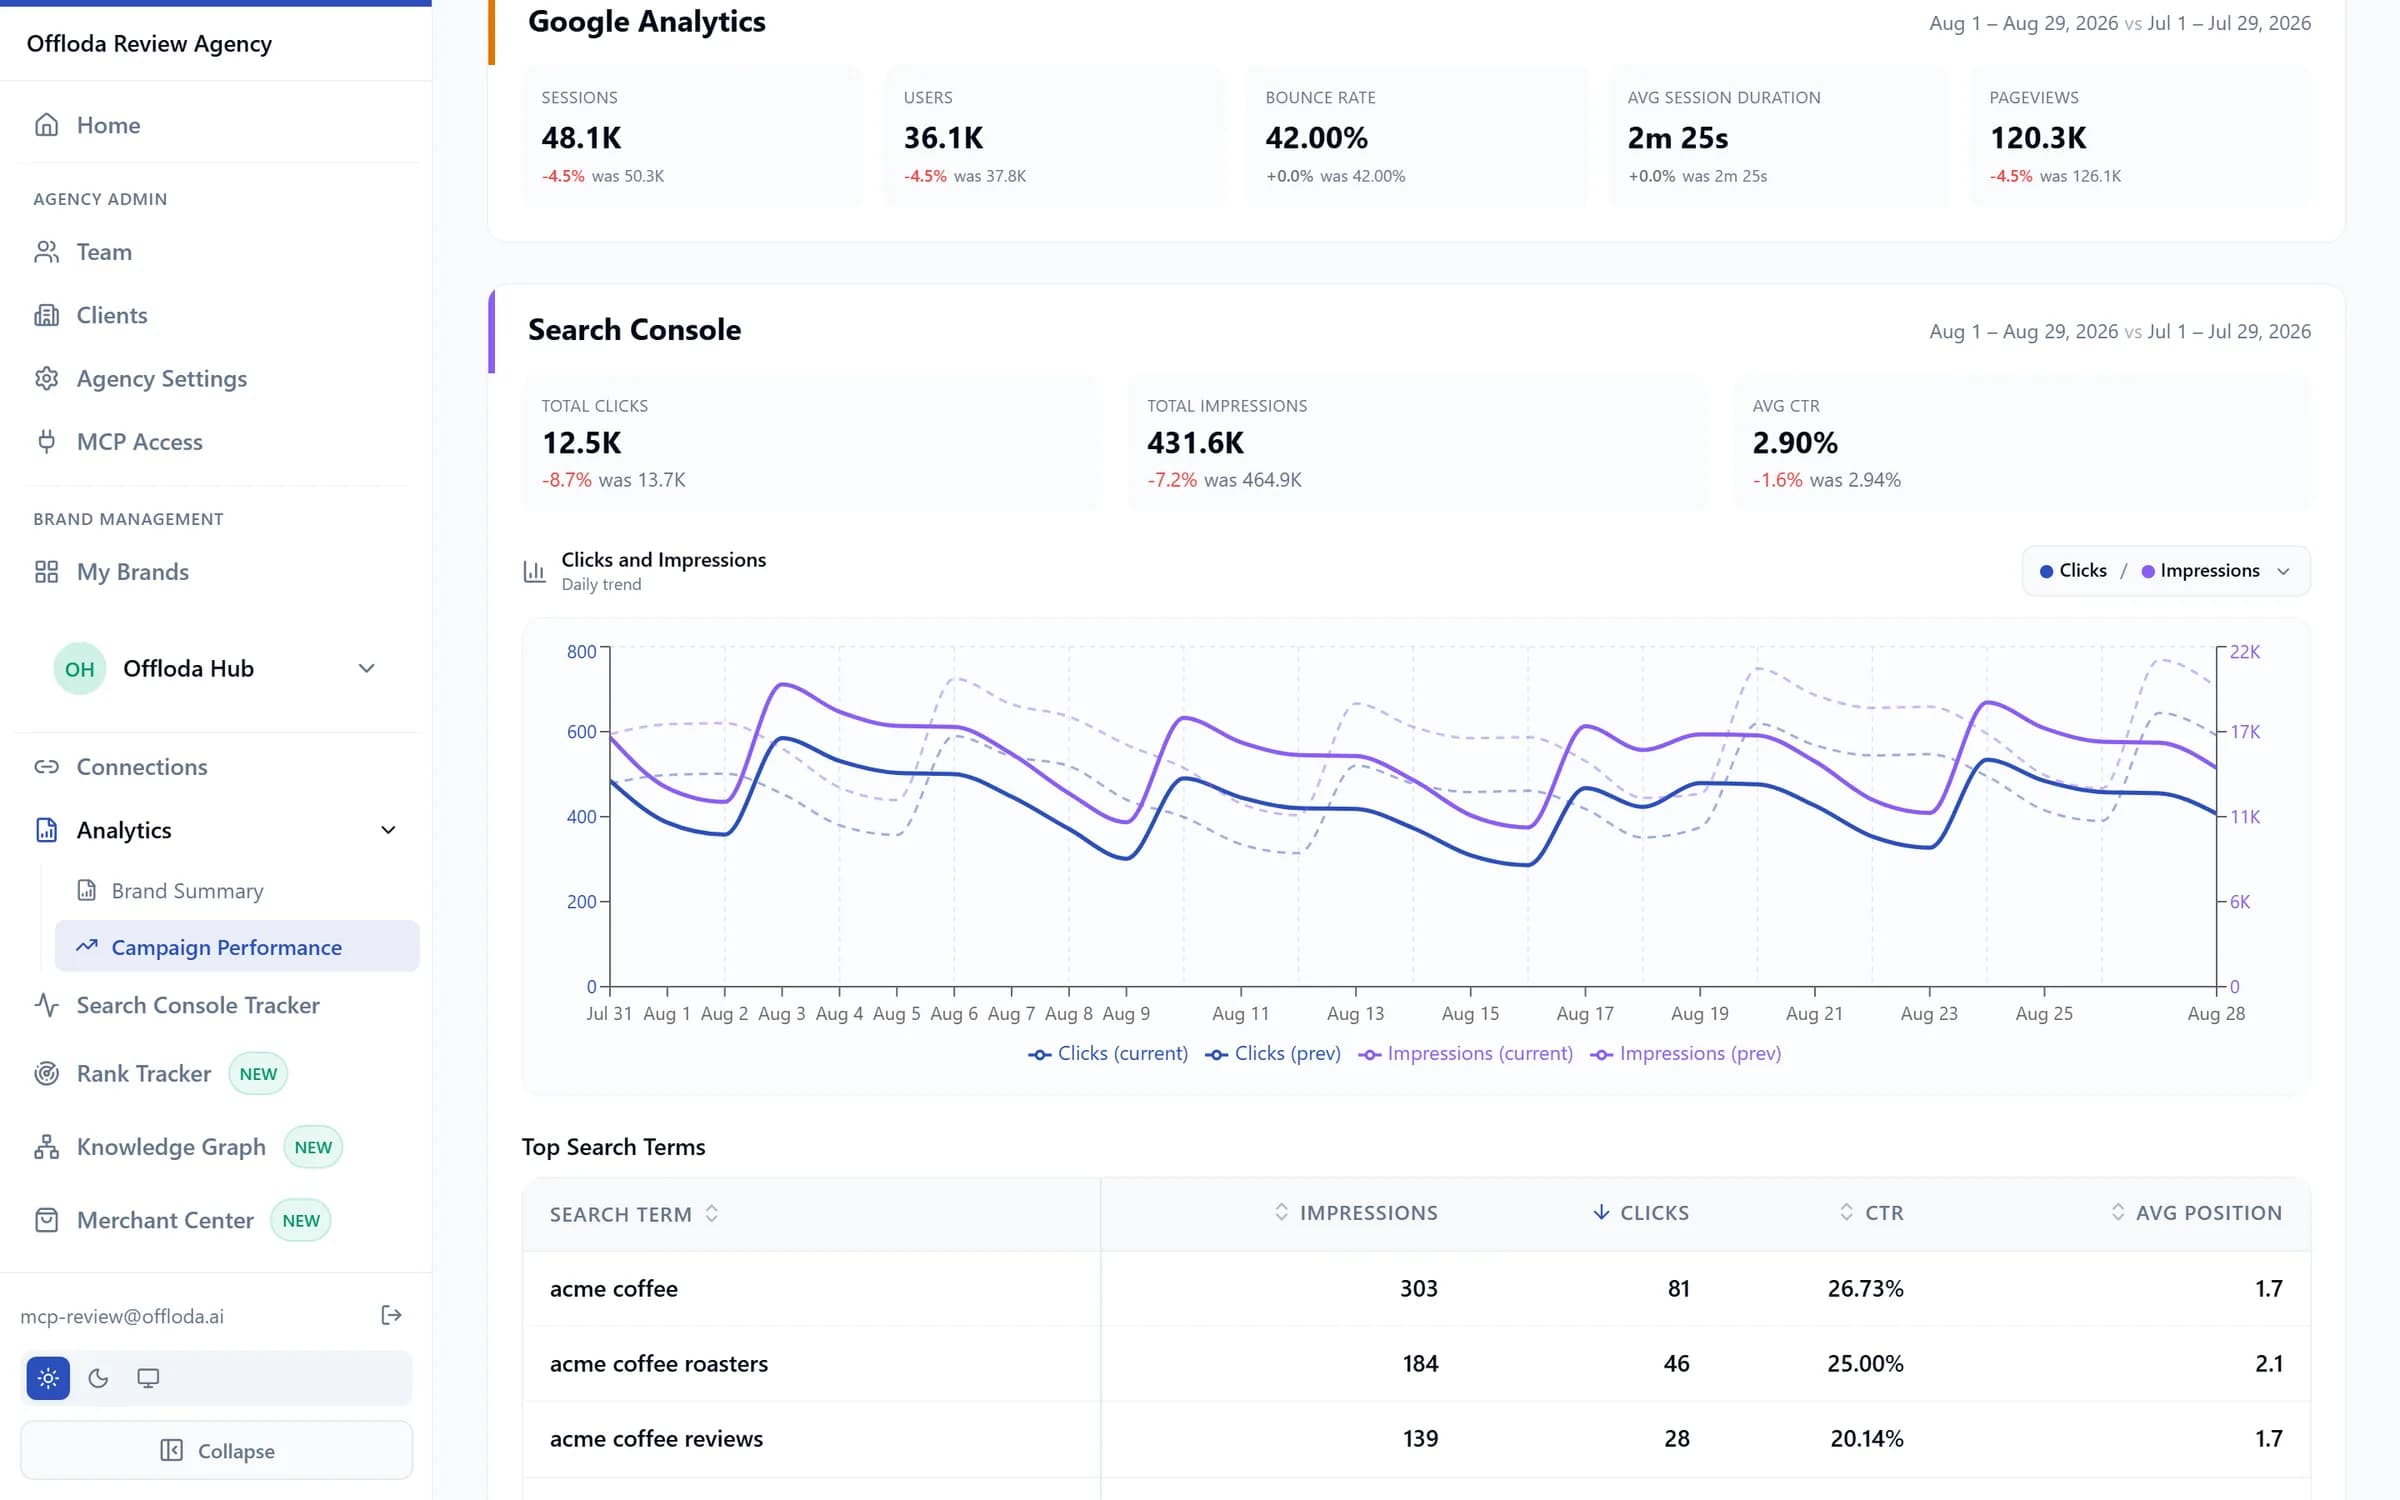
Task: Open the Clients page
Action: tap(112, 315)
